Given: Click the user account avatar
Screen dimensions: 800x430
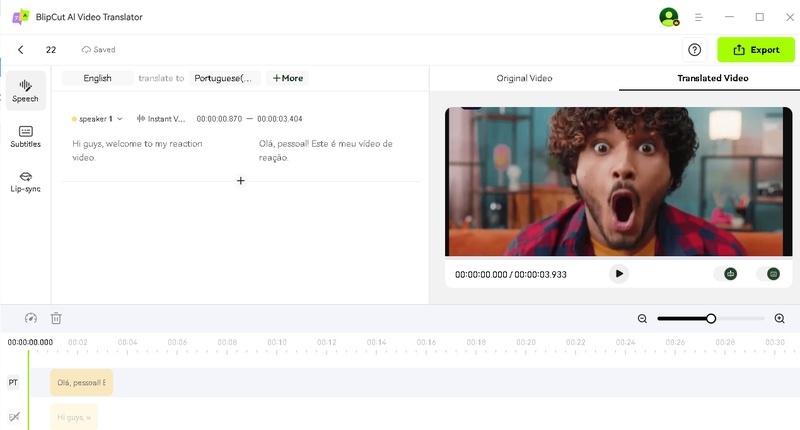Looking at the screenshot, I should pyautogui.click(x=668, y=17).
